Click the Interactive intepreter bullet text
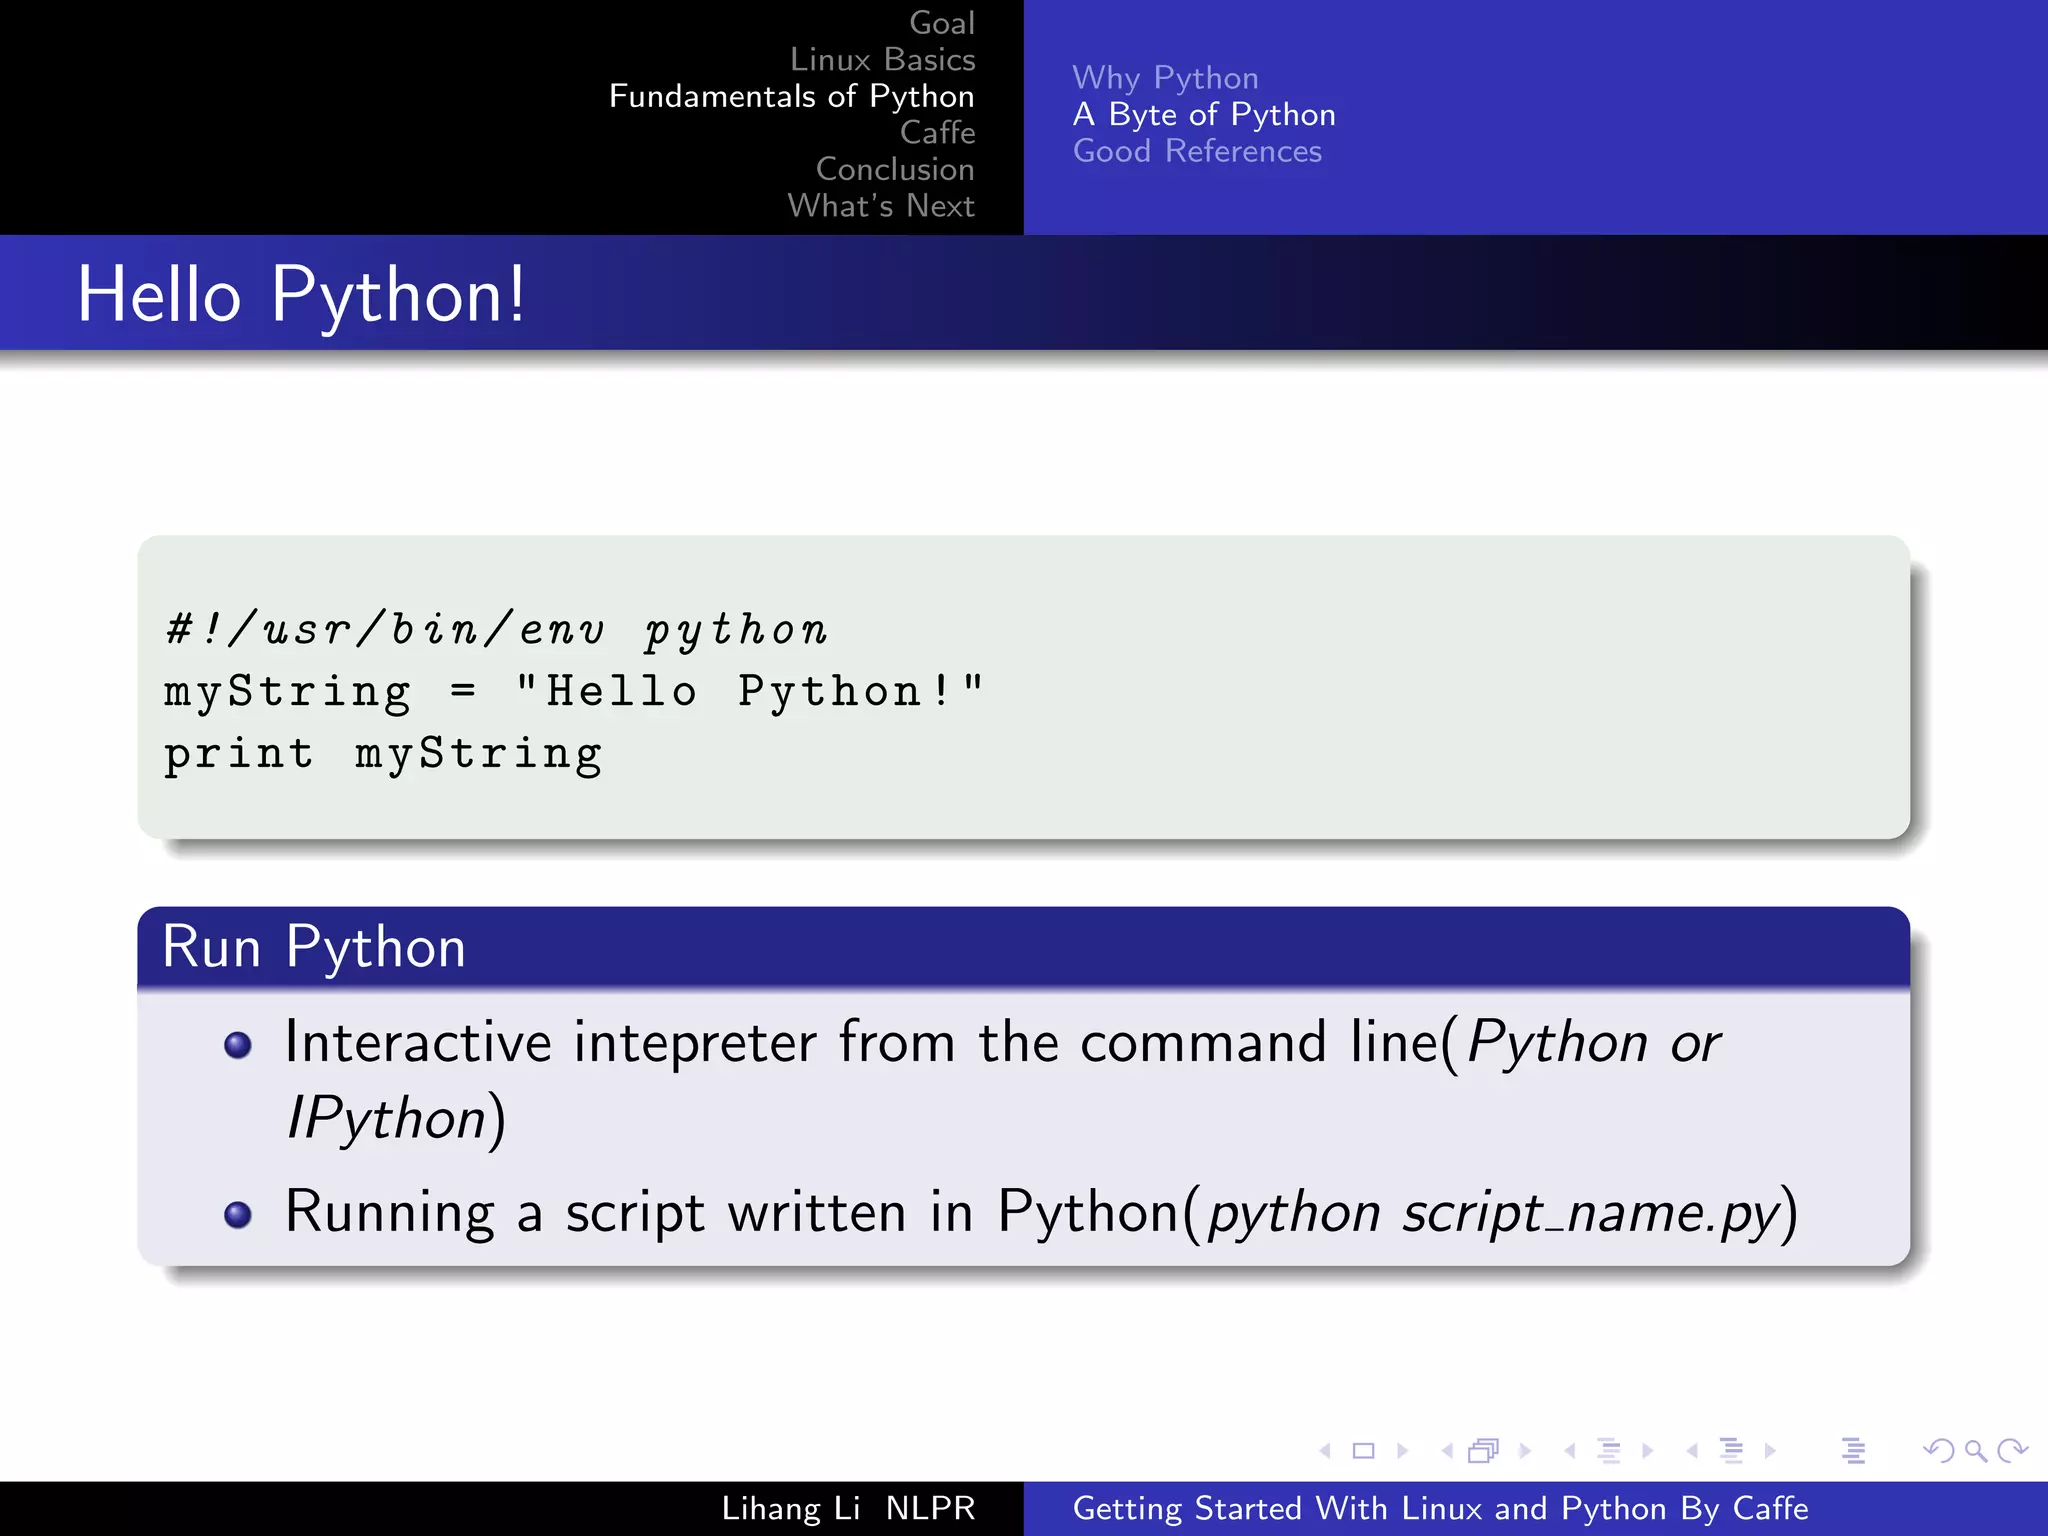This screenshot has height=1536, width=2048. pyautogui.click(x=1002, y=1080)
